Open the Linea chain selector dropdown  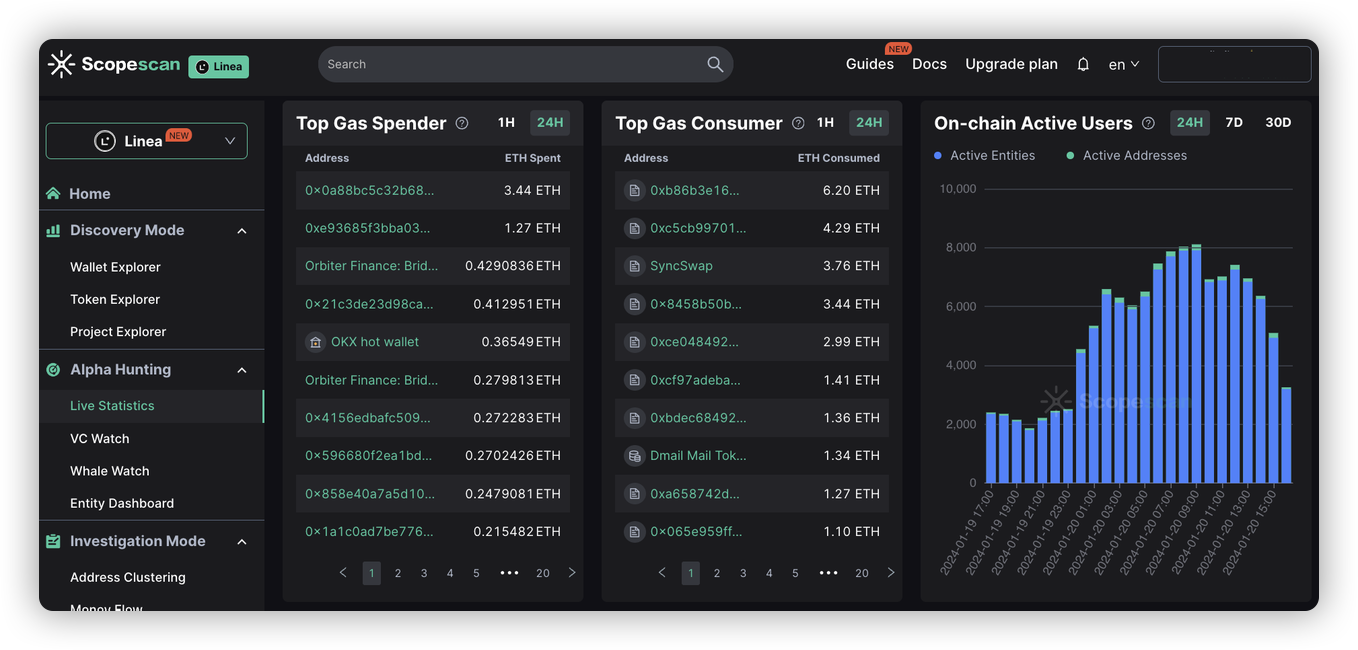pyautogui.click(x=146, y=141)
